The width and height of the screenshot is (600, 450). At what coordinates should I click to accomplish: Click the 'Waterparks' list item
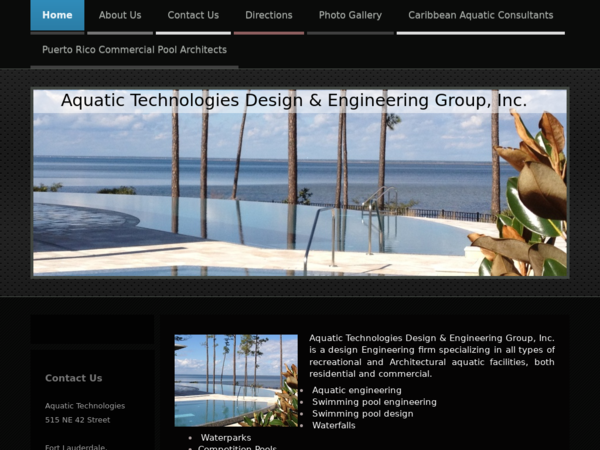click(x=226, y=438)
